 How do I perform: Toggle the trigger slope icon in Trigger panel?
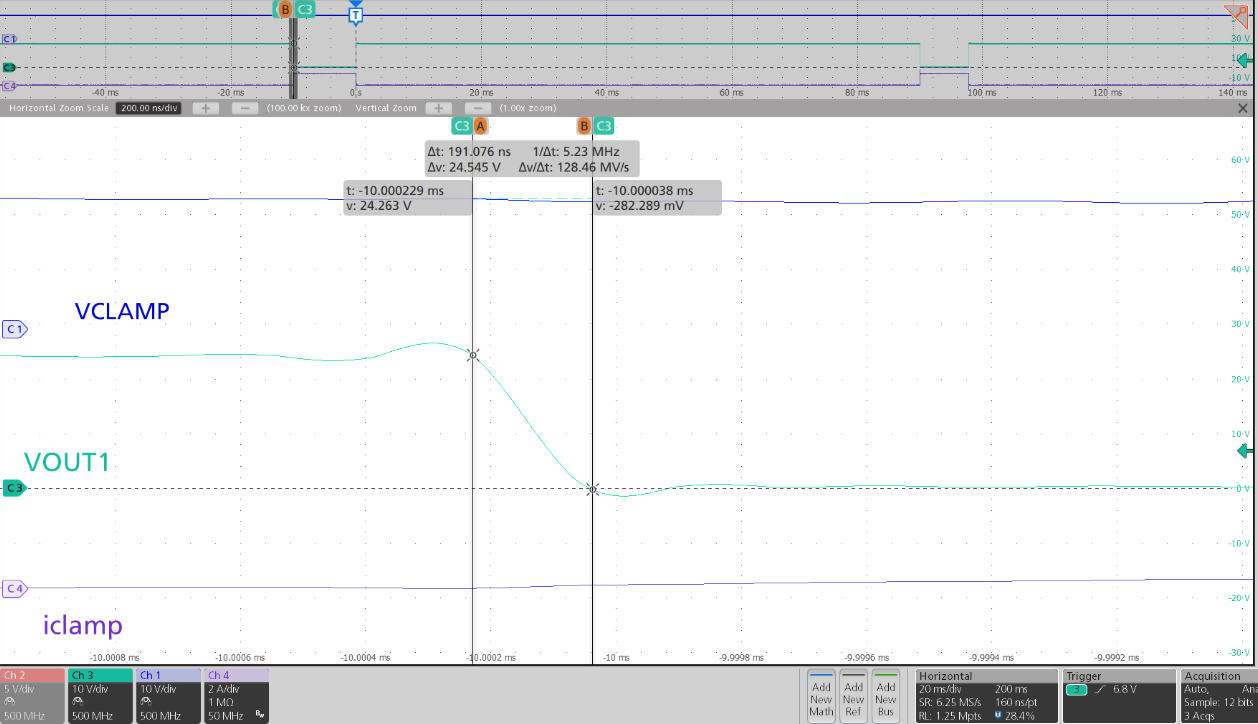pyautogui.click(x=1101, y=688)
